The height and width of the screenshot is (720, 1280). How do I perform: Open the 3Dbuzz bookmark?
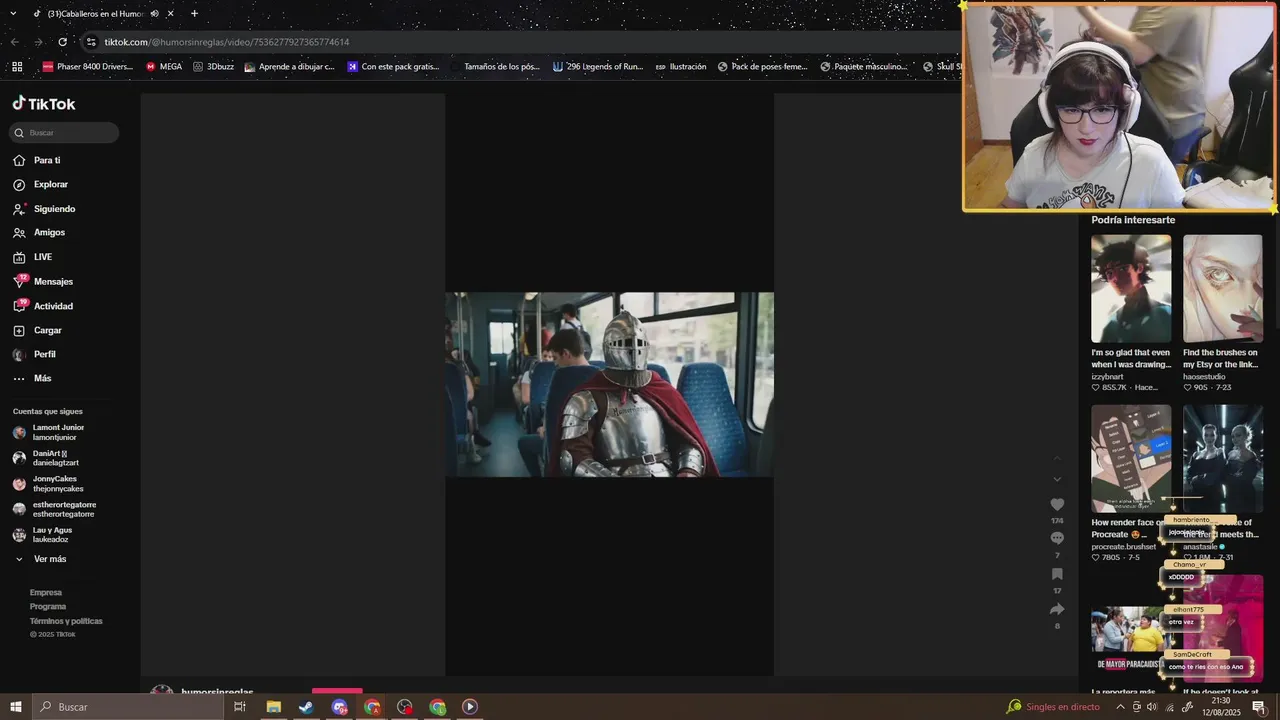(213, 67)
